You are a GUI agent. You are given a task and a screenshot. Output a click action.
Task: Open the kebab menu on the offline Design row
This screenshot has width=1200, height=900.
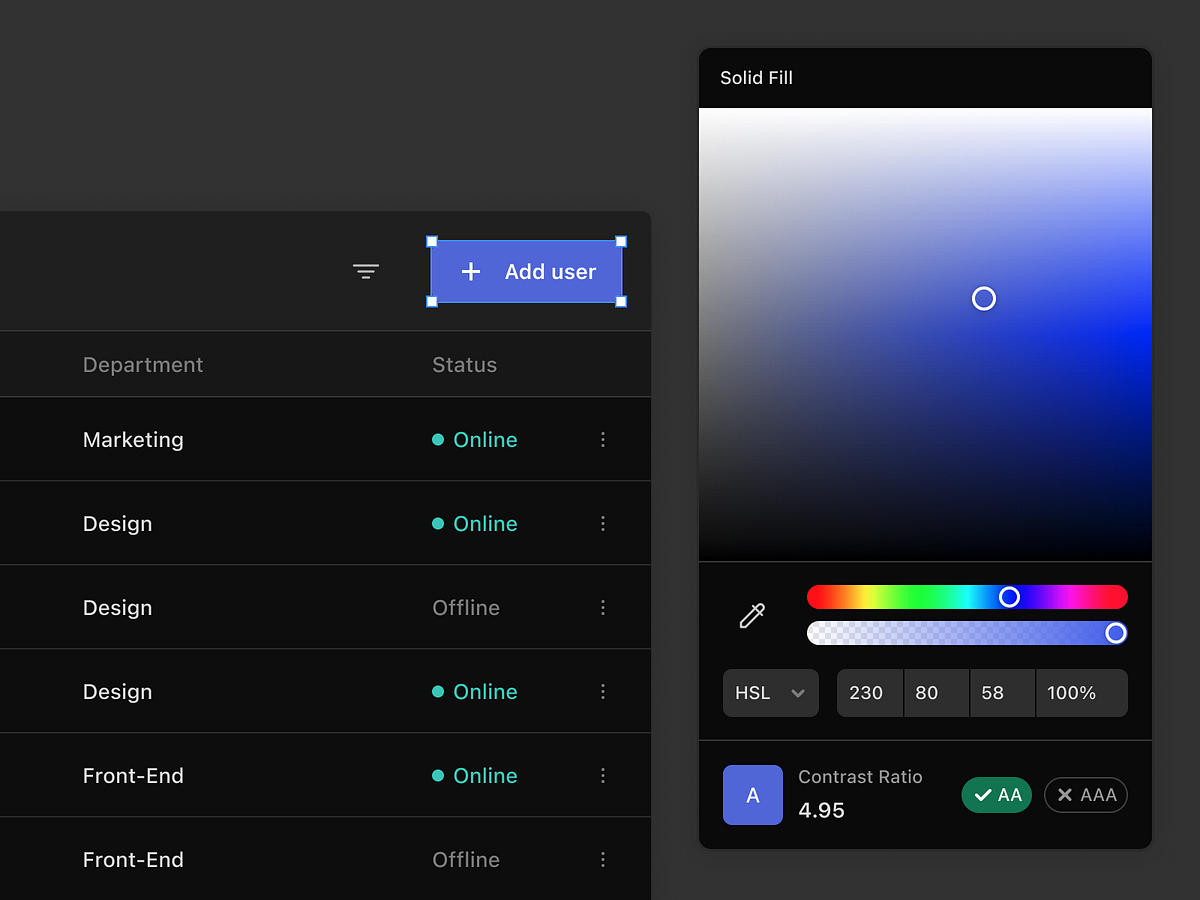pos(603,607)
